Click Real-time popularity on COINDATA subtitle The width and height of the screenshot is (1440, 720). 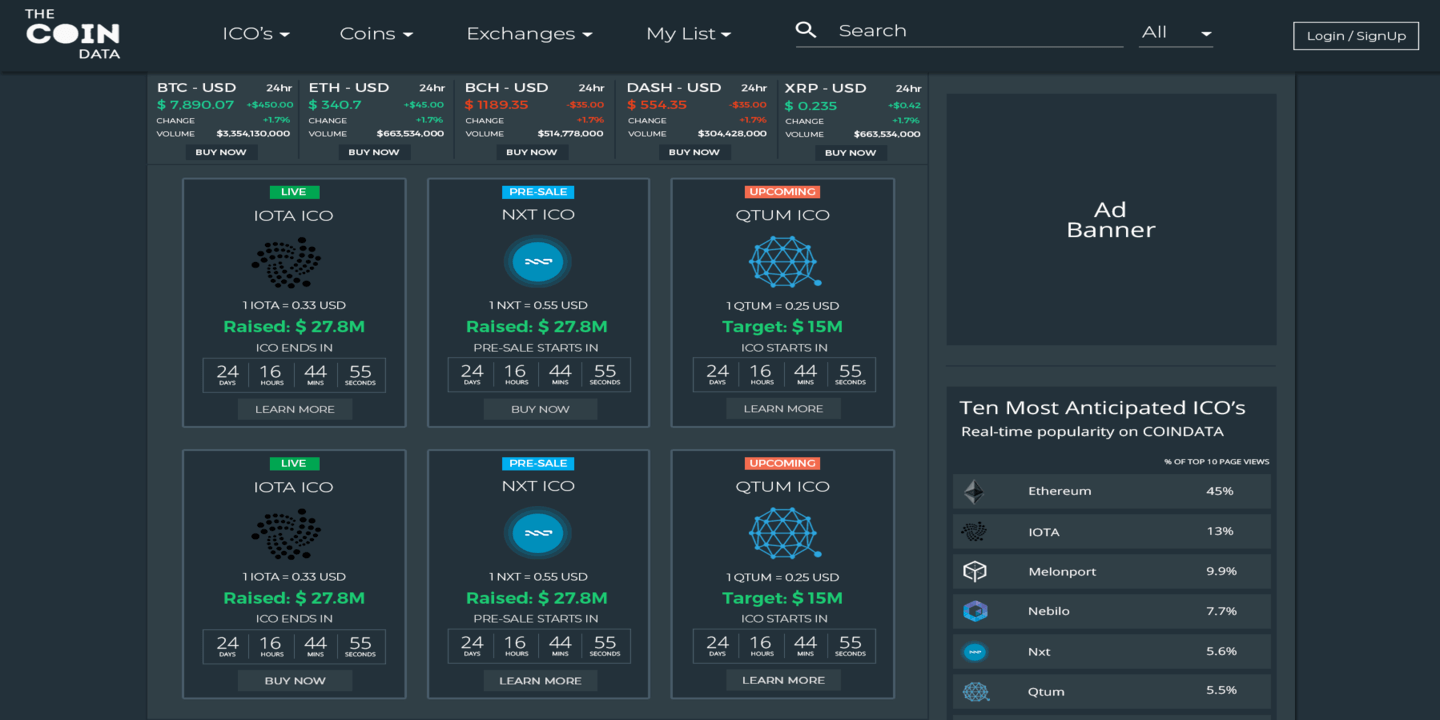(x=1093, y=432)
